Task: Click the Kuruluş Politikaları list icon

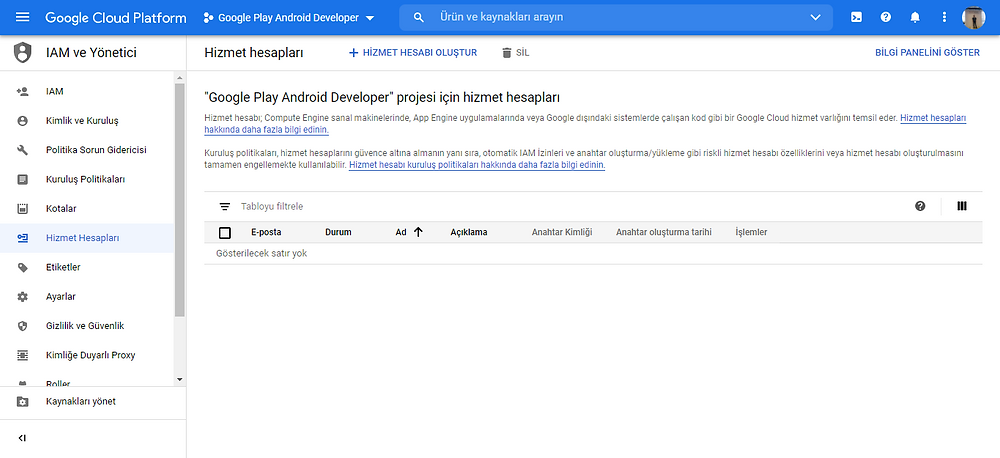Action: tap(22, 180)
